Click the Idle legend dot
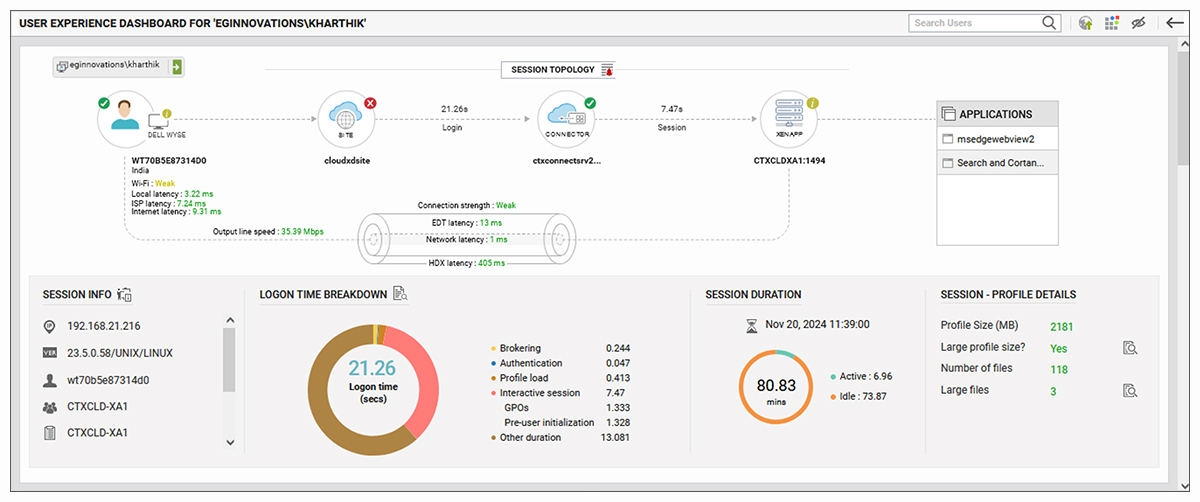The image size is (1200, 502). click(x=833, y=396)
